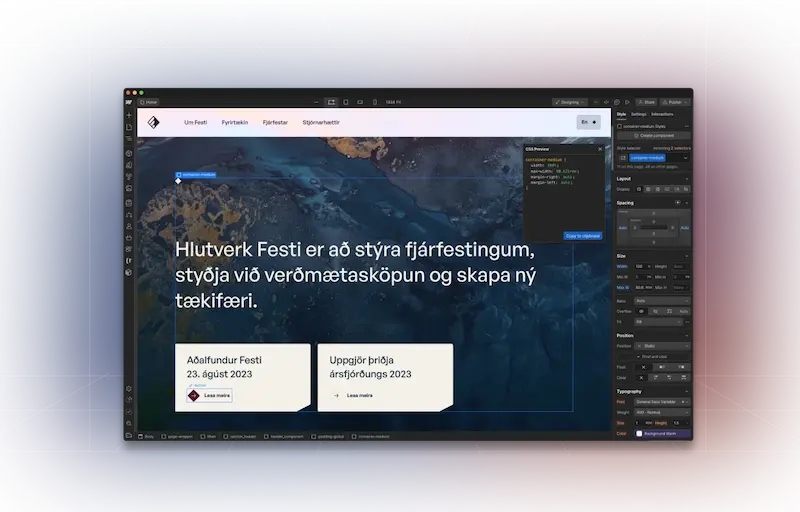Screen dimensions: 800x512
Task: Switch to mobile portrait breakpoint icon
Action: tap(376, 102)
